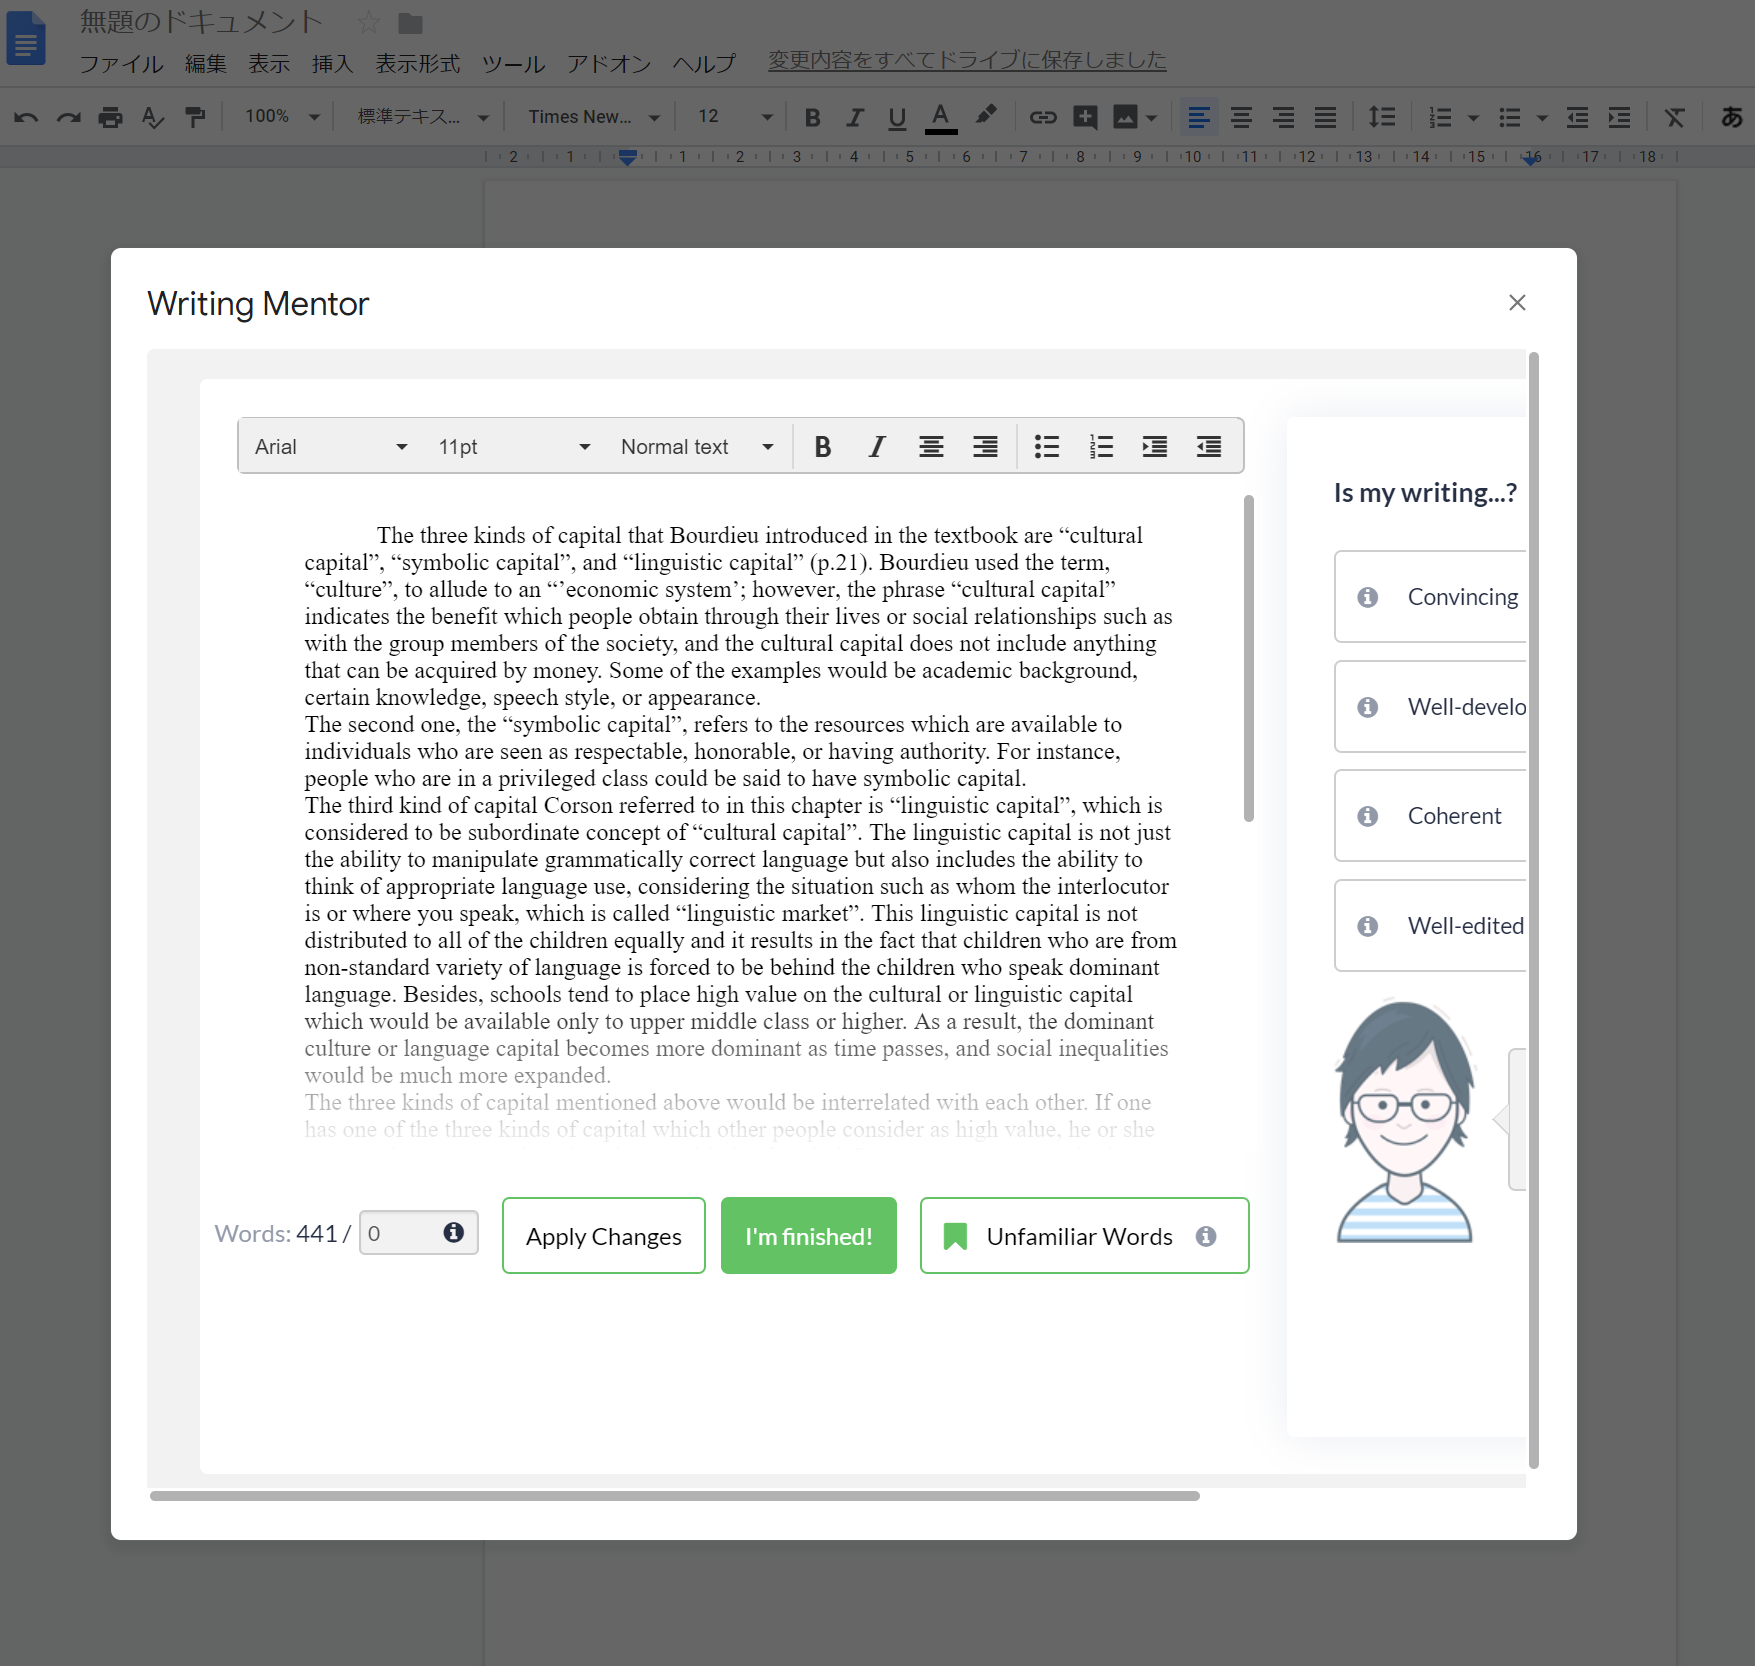
Task: Select the bulleted list icon in Writing Mentor
Action: tap(1046, 447)
